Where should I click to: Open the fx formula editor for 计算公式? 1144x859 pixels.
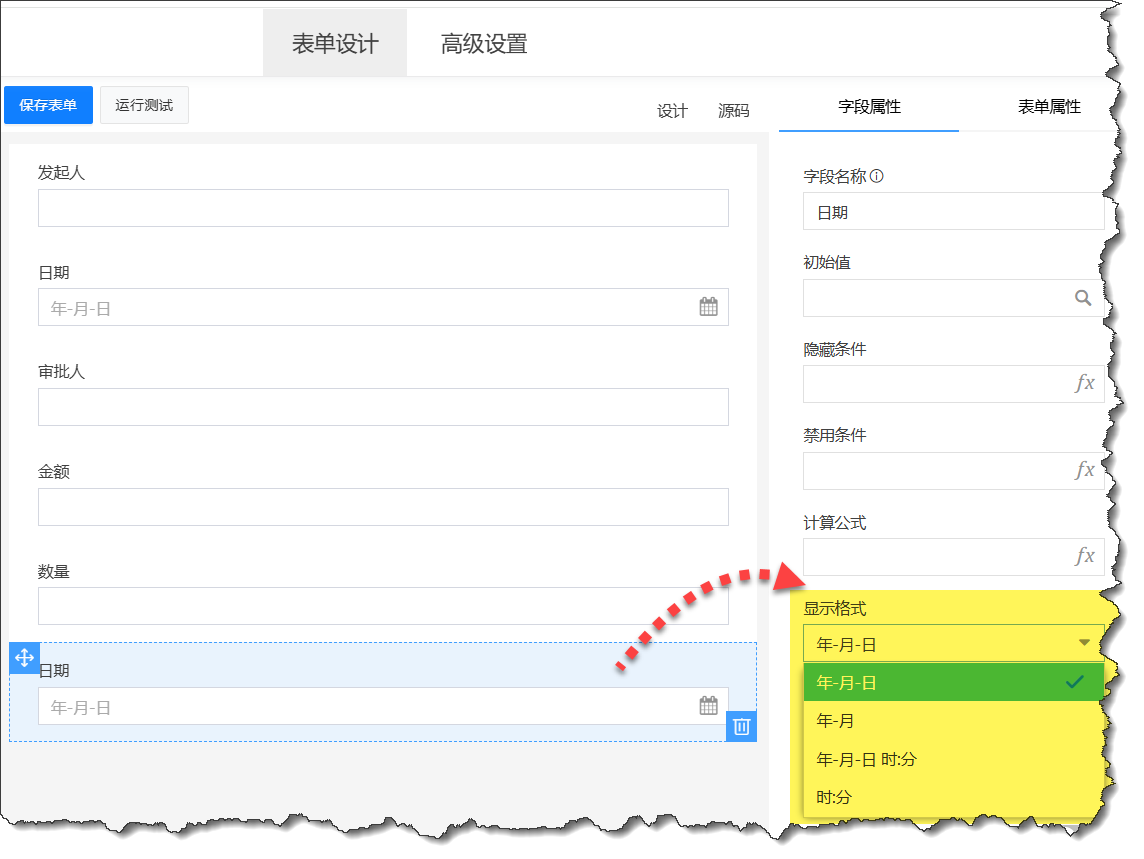[x=1084, y=557]
